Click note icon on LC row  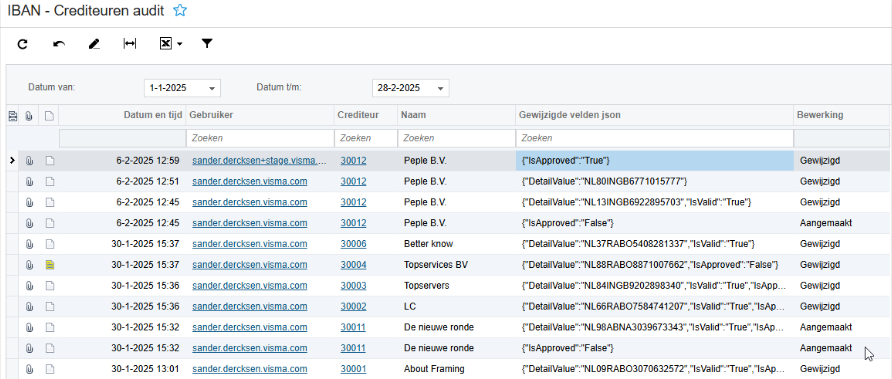(49, 306)
